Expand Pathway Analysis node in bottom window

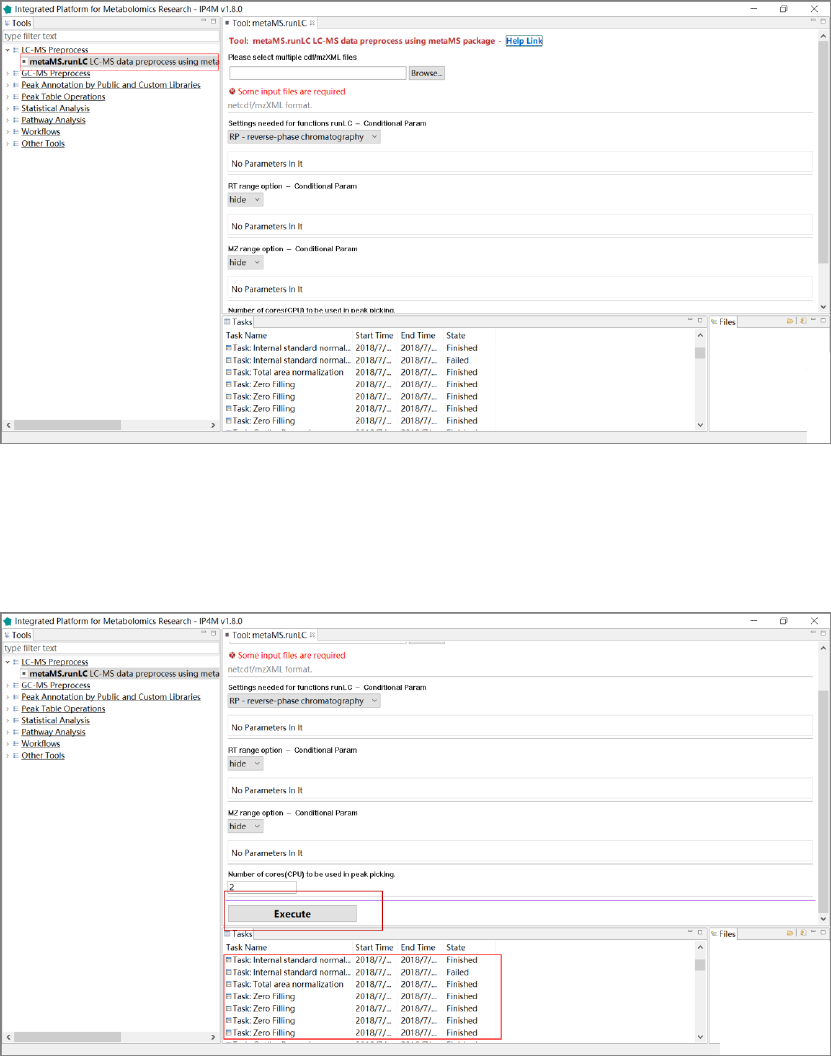click(x=7, y=732)
